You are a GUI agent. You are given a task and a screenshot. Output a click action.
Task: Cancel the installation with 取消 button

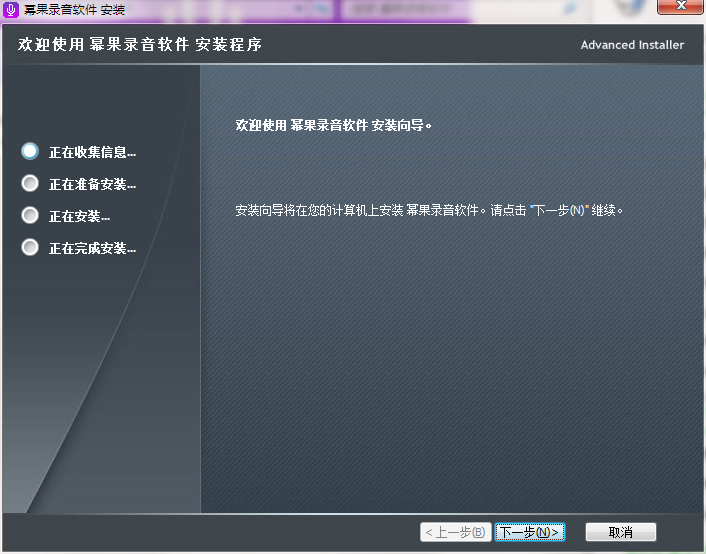[x=620, y=532]
